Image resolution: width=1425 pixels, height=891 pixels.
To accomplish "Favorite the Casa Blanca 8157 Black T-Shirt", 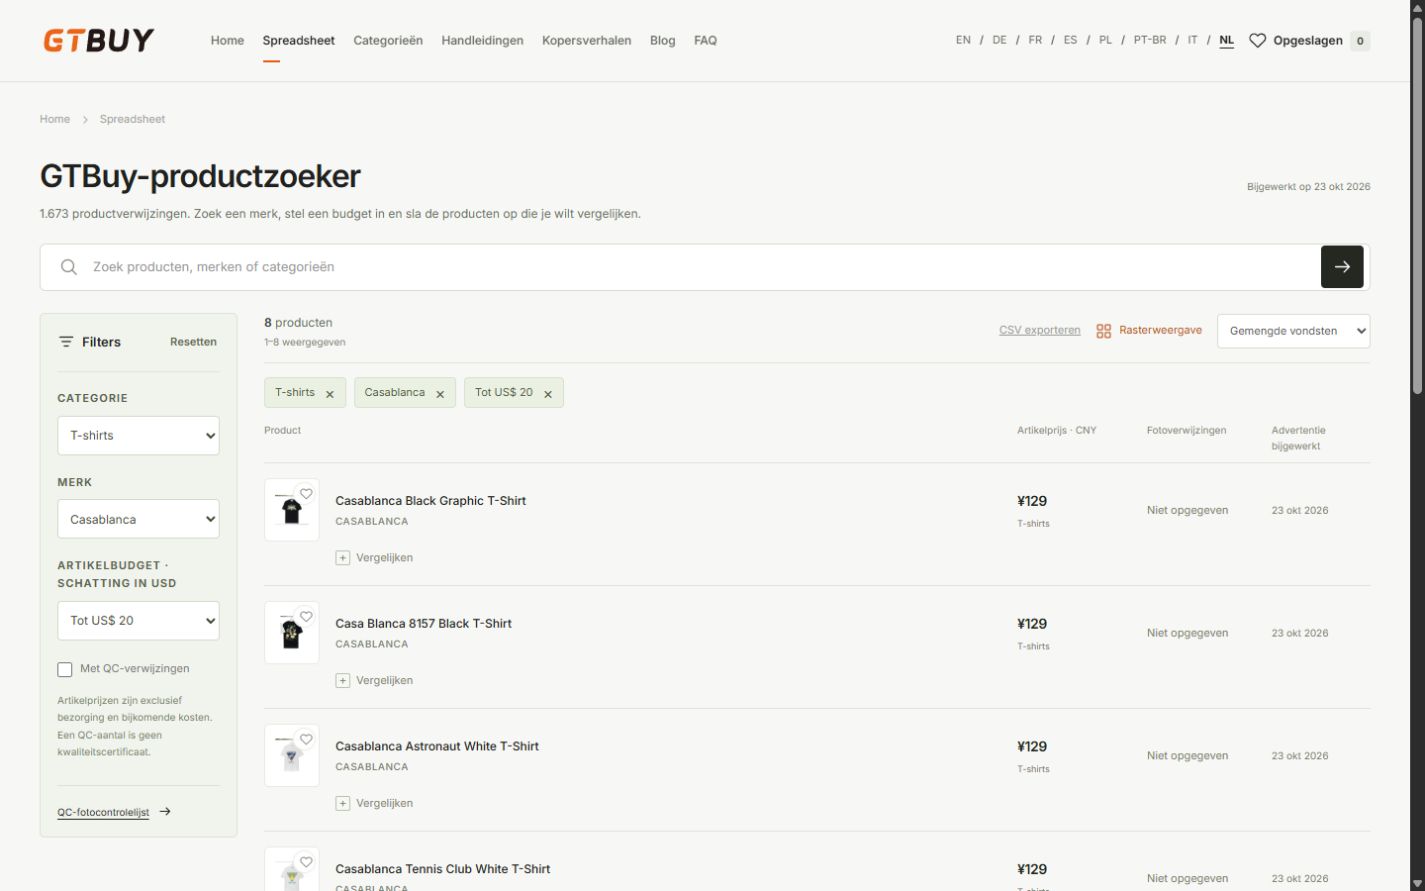I will coord(306,617).
